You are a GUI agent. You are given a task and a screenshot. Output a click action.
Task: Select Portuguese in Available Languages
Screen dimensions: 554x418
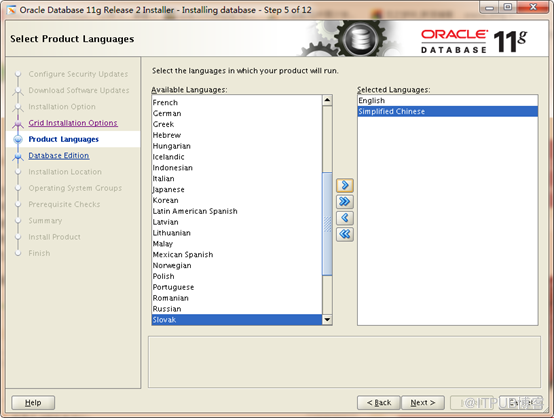[237, 287]
